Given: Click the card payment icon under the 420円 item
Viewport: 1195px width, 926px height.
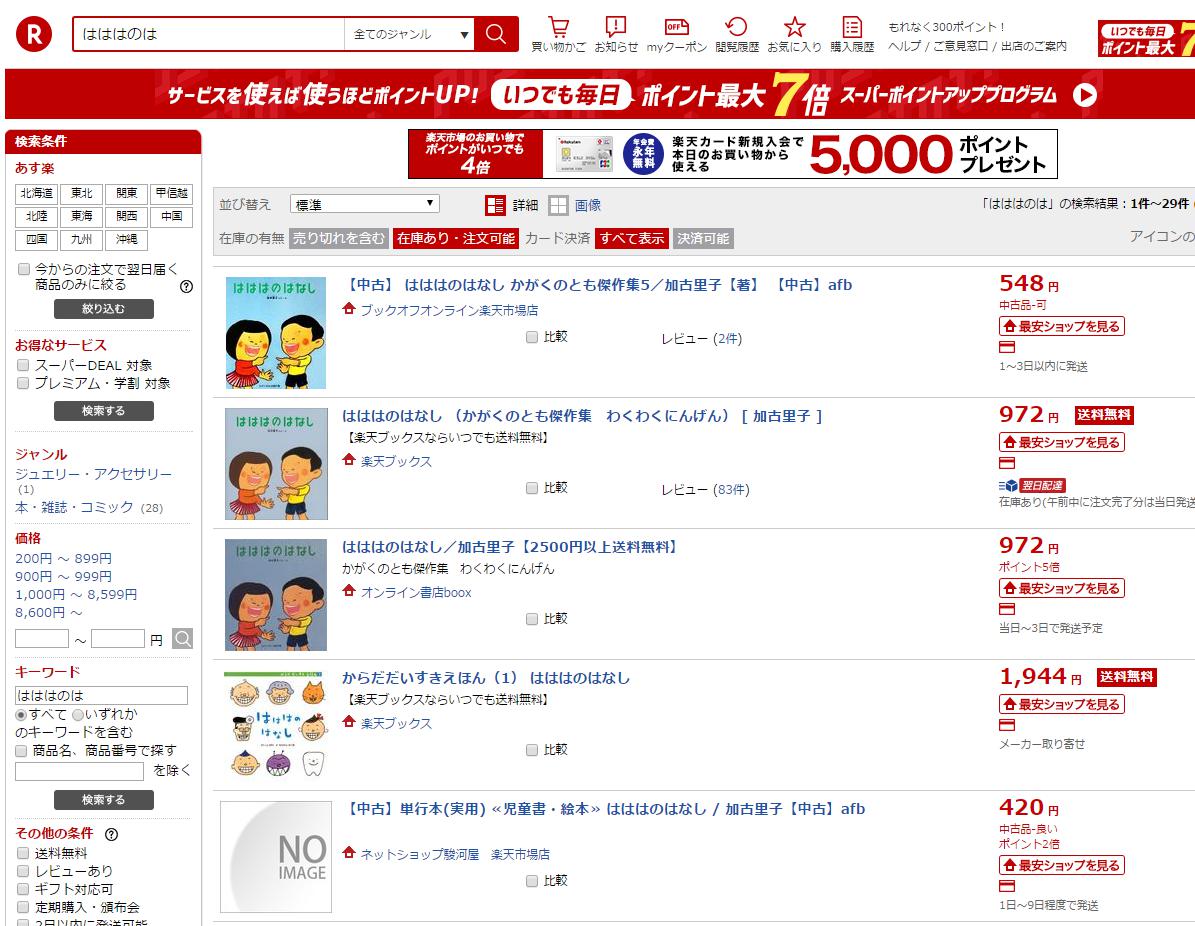Looking at the screenshot, I should (x=1007, y=886).
